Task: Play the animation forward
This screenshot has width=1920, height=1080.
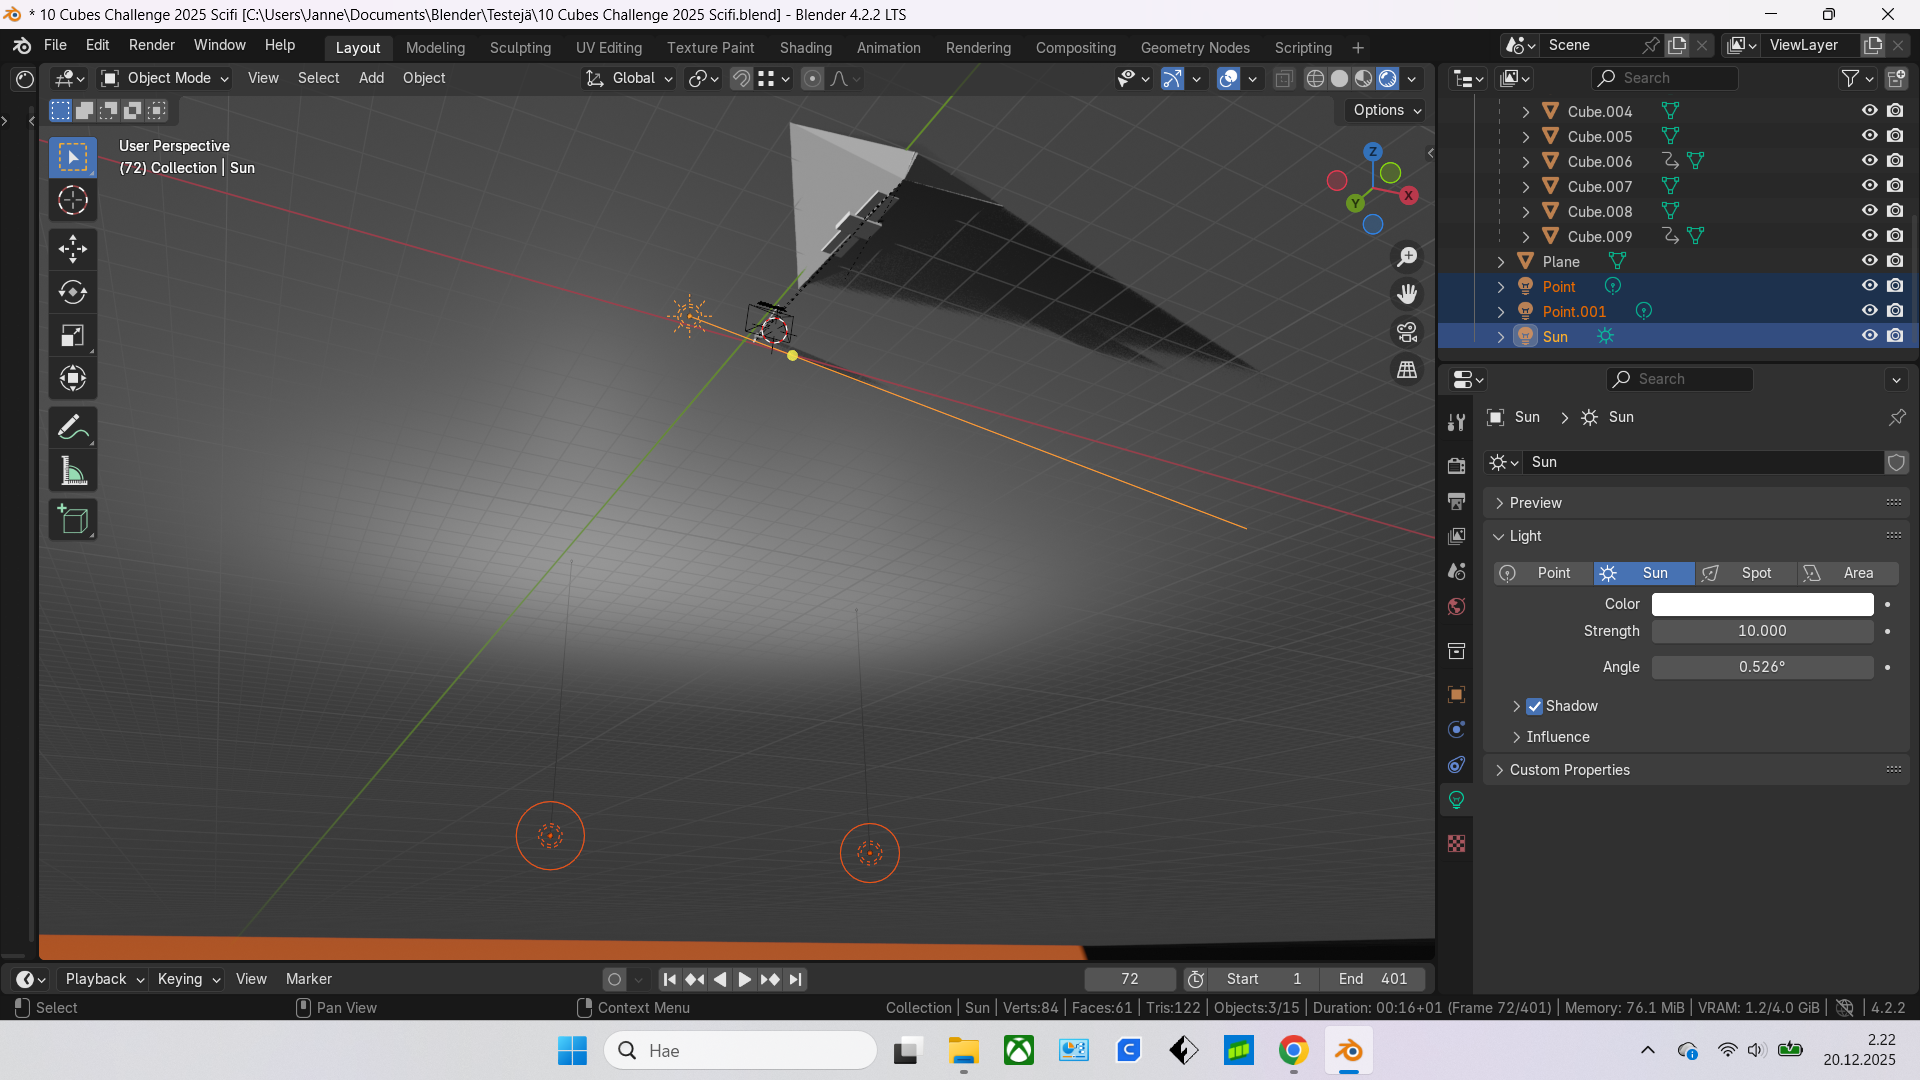Action: [x=744, y=980]
